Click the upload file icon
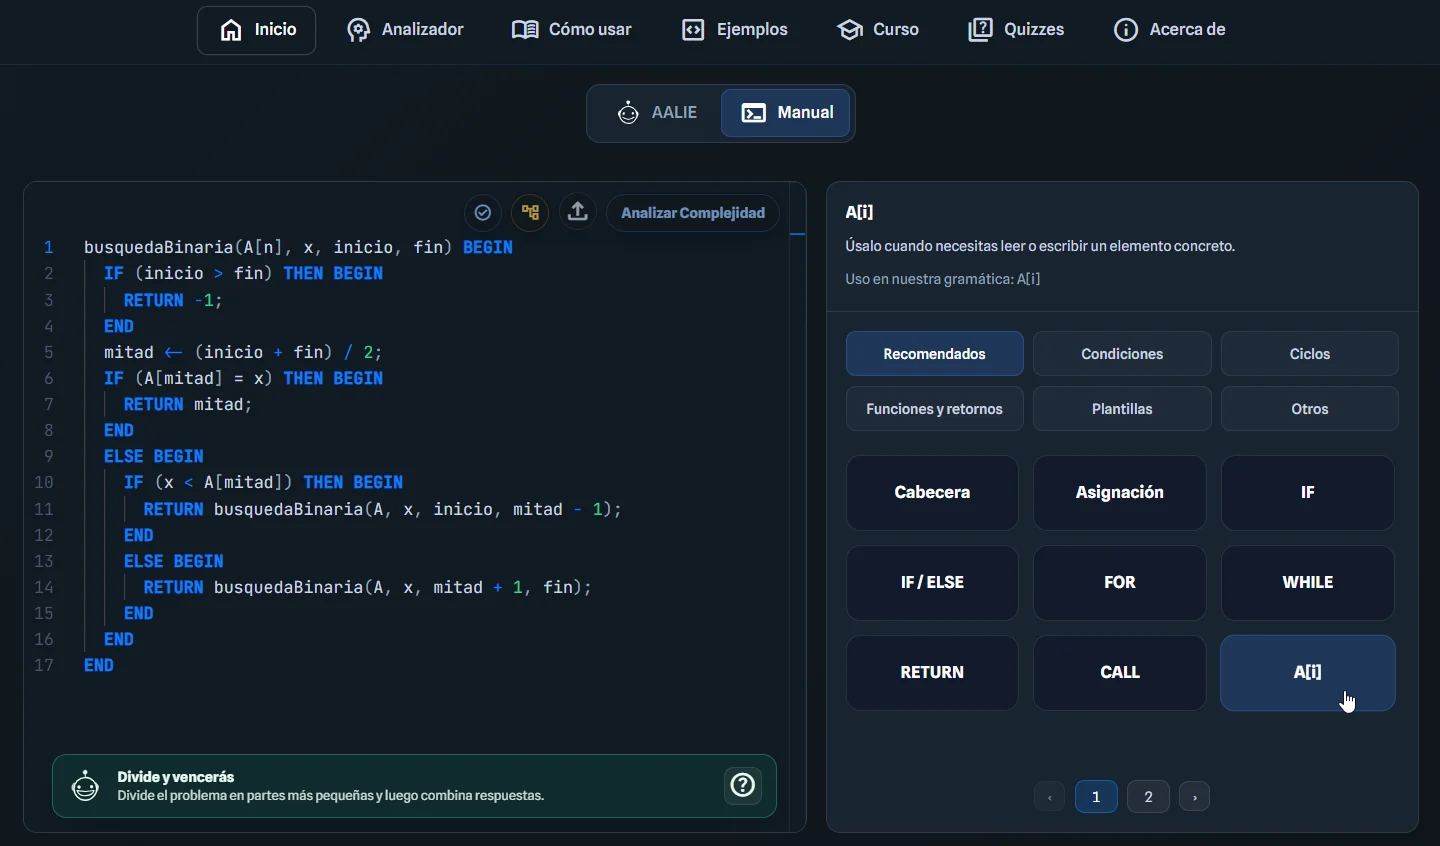 tap(579, 213)
